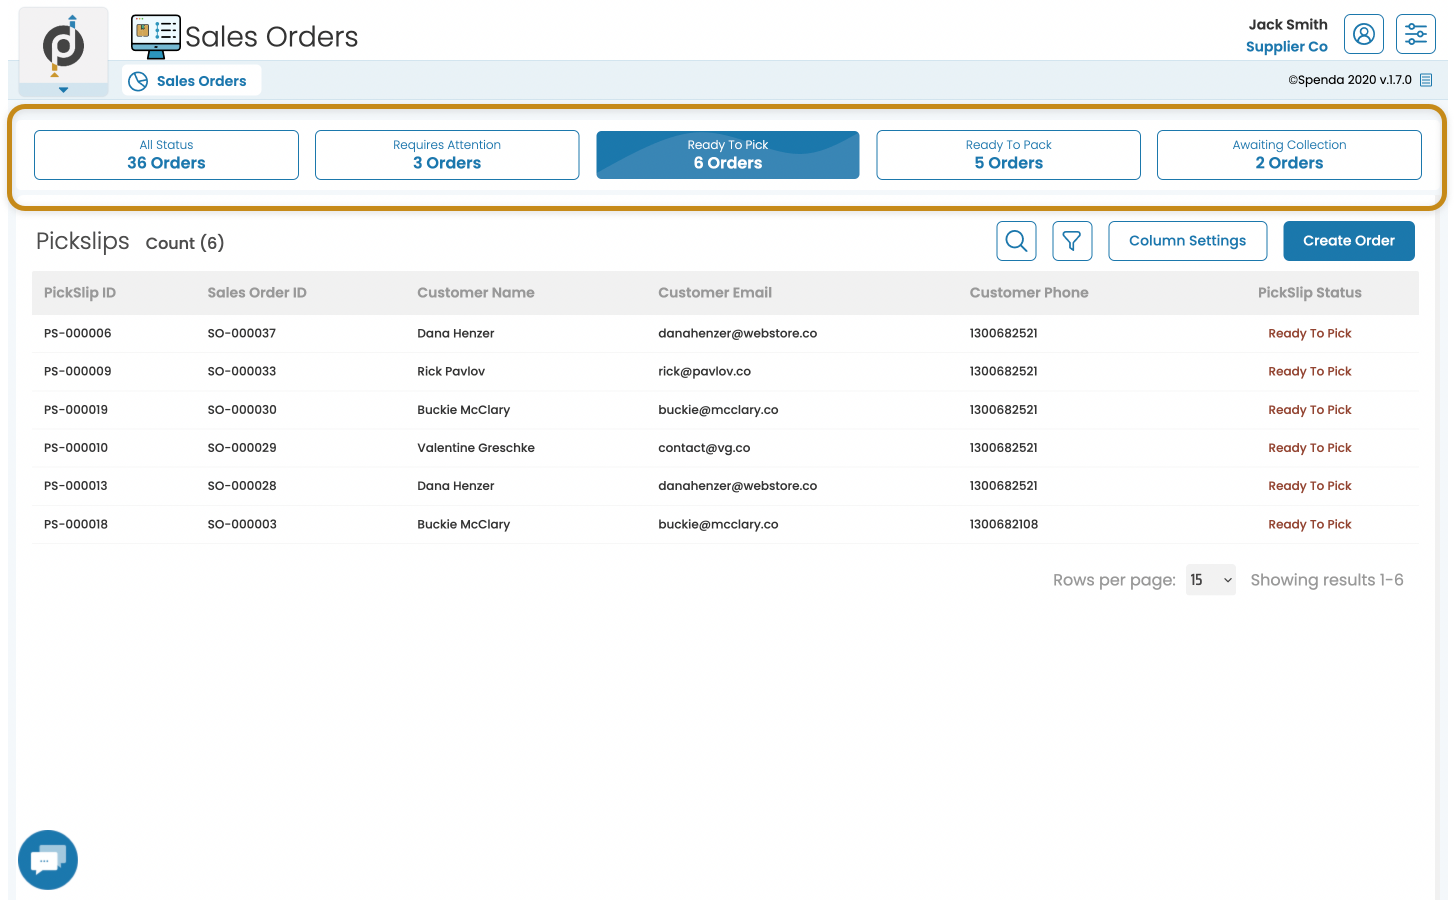The height and width of the screenshot is (900, 1454).
Task: Switch to Ready To Pack 5 Orders
Action: tap(1008, 155)
